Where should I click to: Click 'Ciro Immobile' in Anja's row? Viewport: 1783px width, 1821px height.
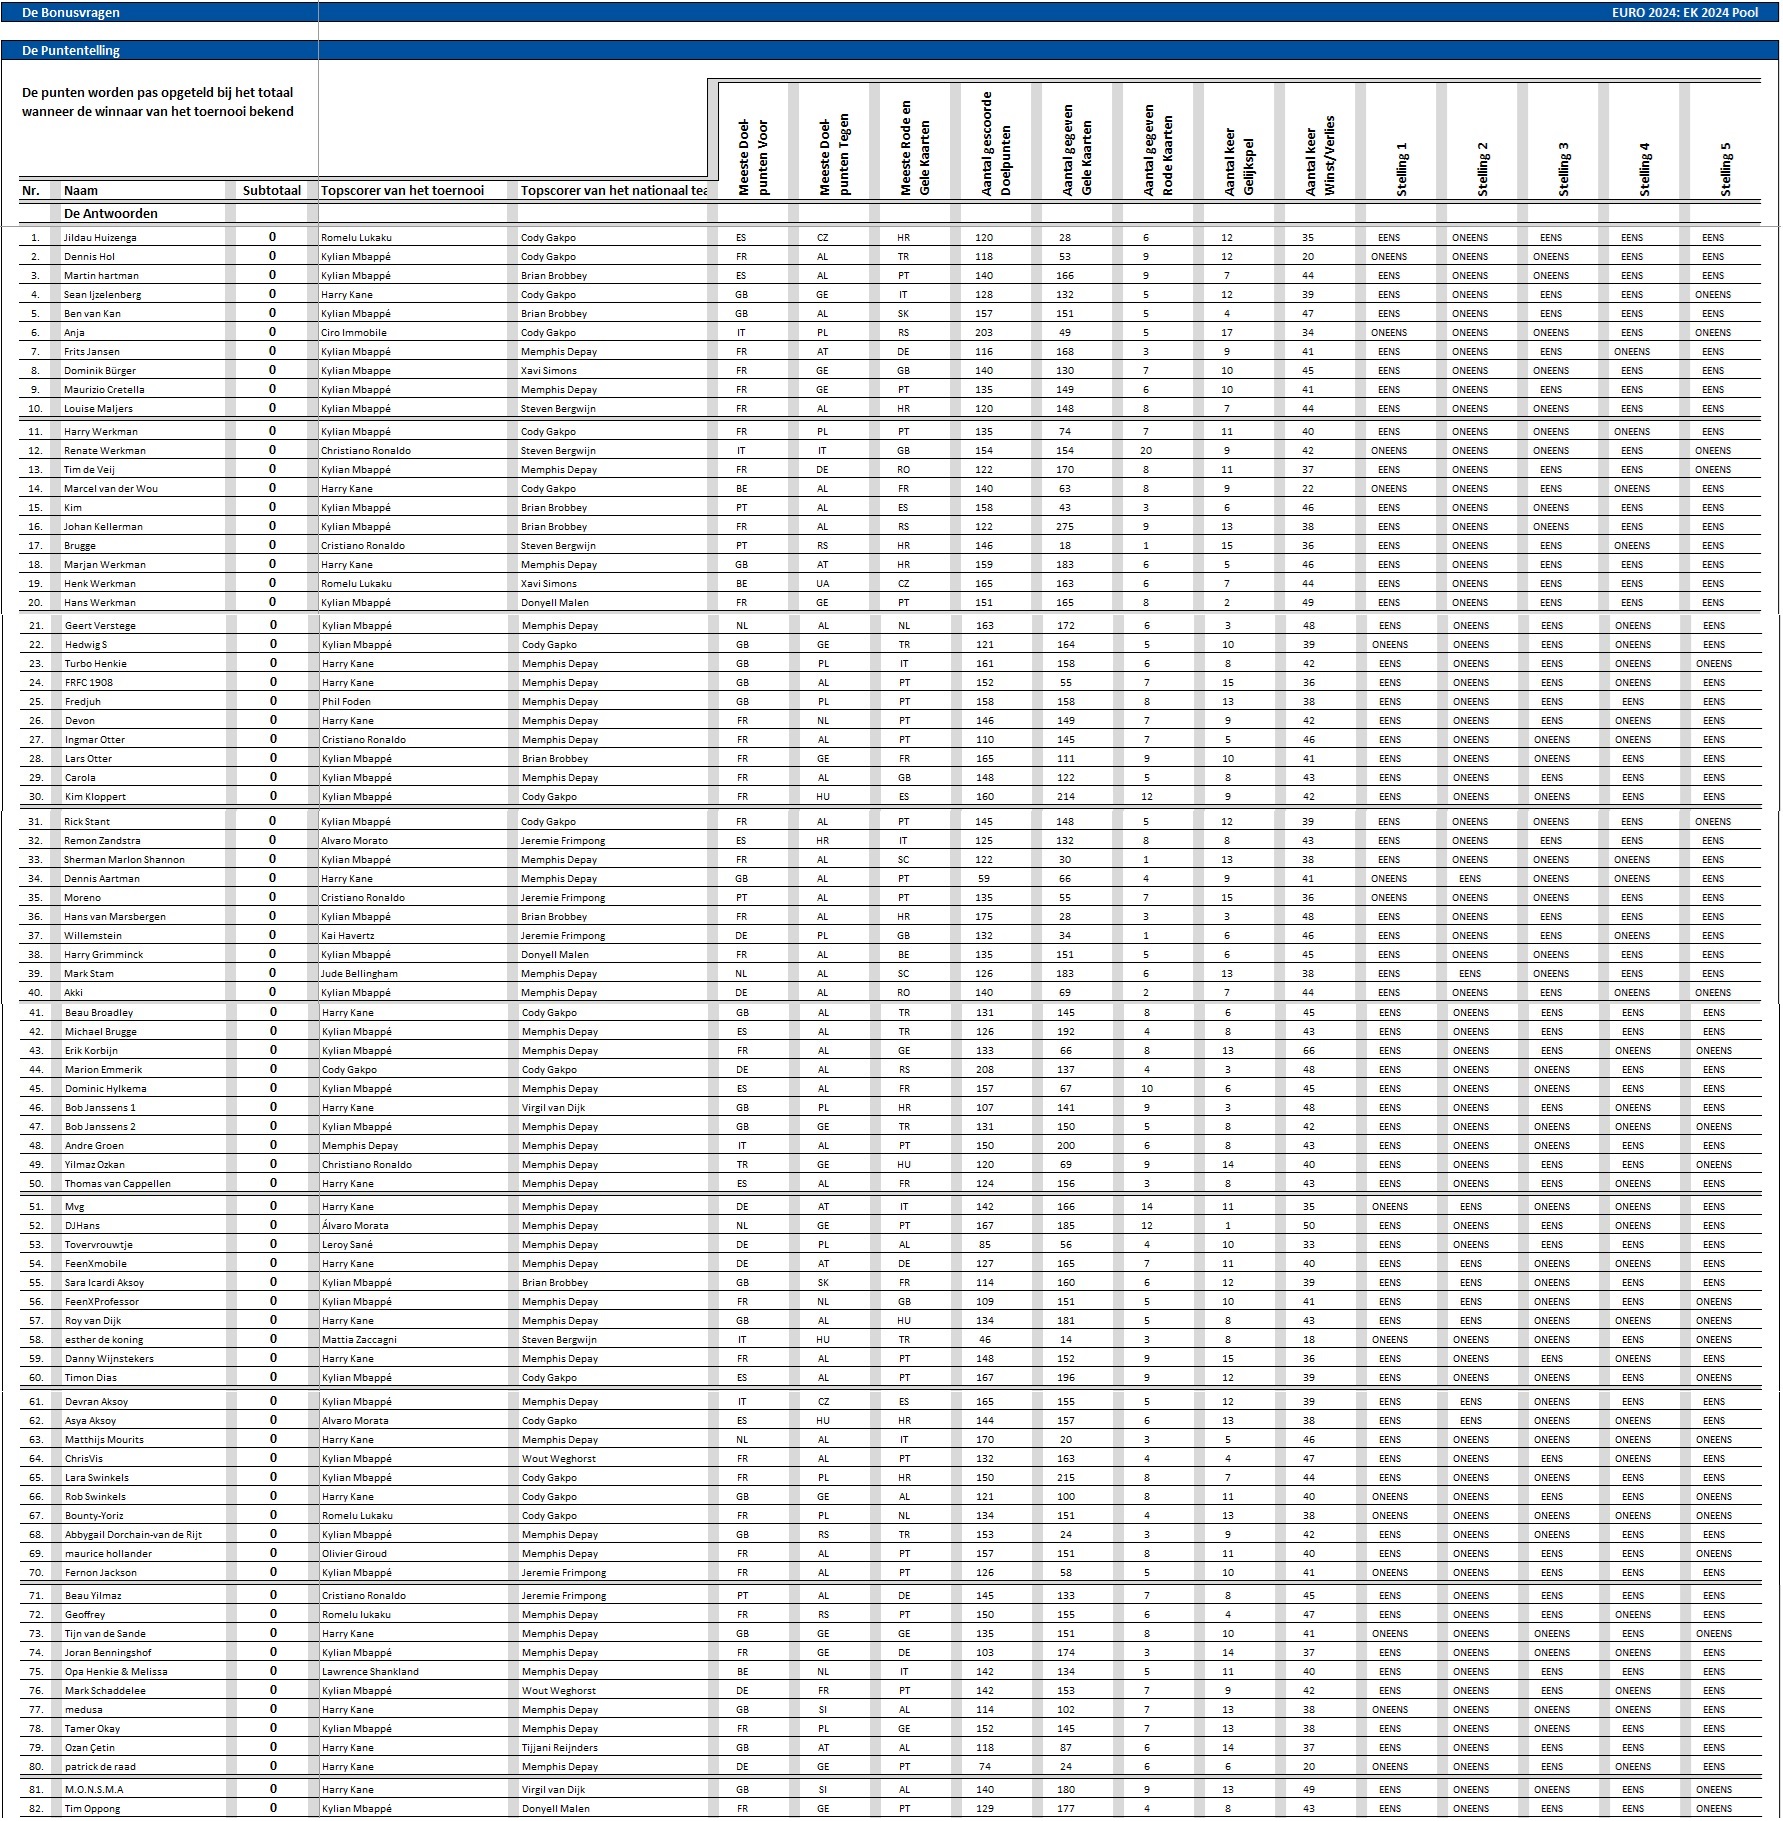(x=354, y=333)
